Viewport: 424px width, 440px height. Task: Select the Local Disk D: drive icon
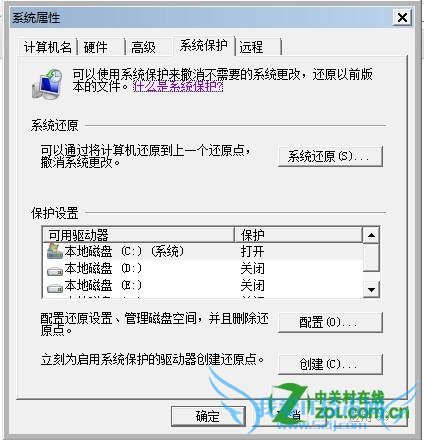(x=55, y=272)
